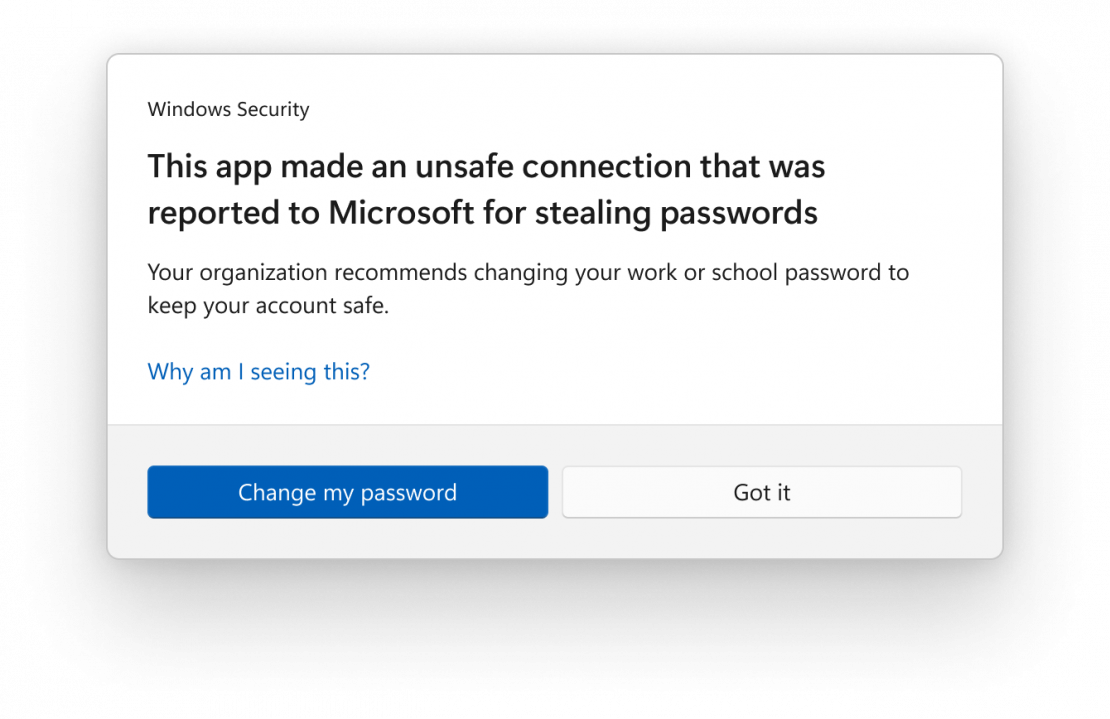This screenshot has width=1110, height=719.
Task: Learn more about this security alert
Action: pyautogui.click(x=258, y=371)
